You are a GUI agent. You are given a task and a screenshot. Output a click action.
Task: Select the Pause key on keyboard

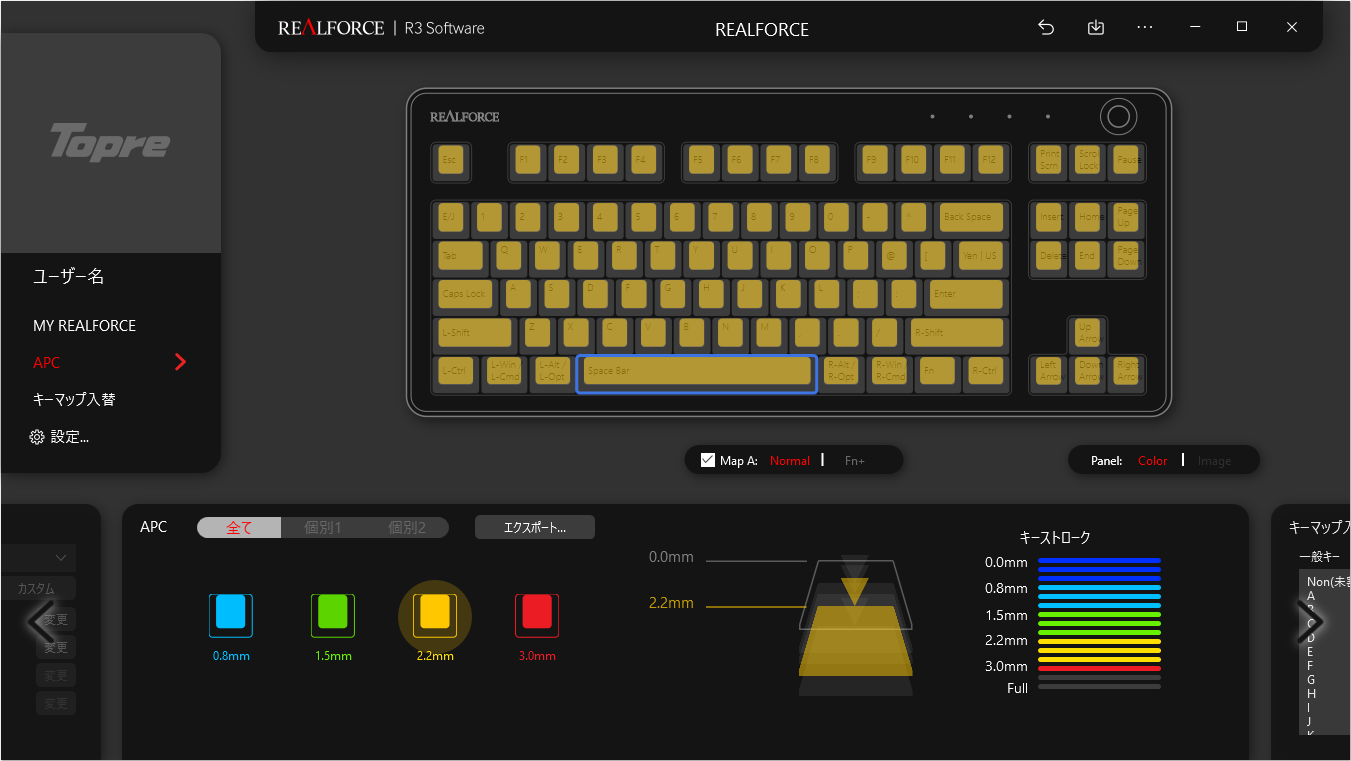pos(1127,160)
